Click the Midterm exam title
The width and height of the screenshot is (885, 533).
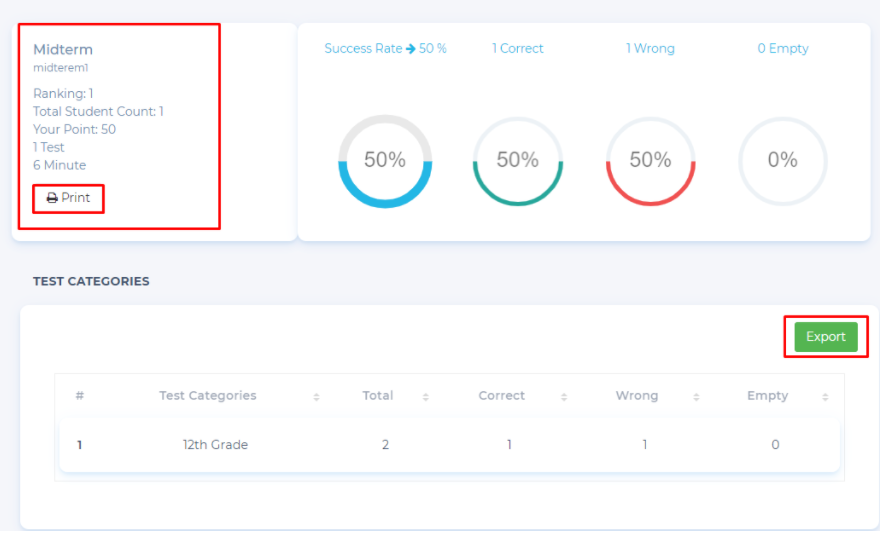pyautogui.click(x=63, y=49)
